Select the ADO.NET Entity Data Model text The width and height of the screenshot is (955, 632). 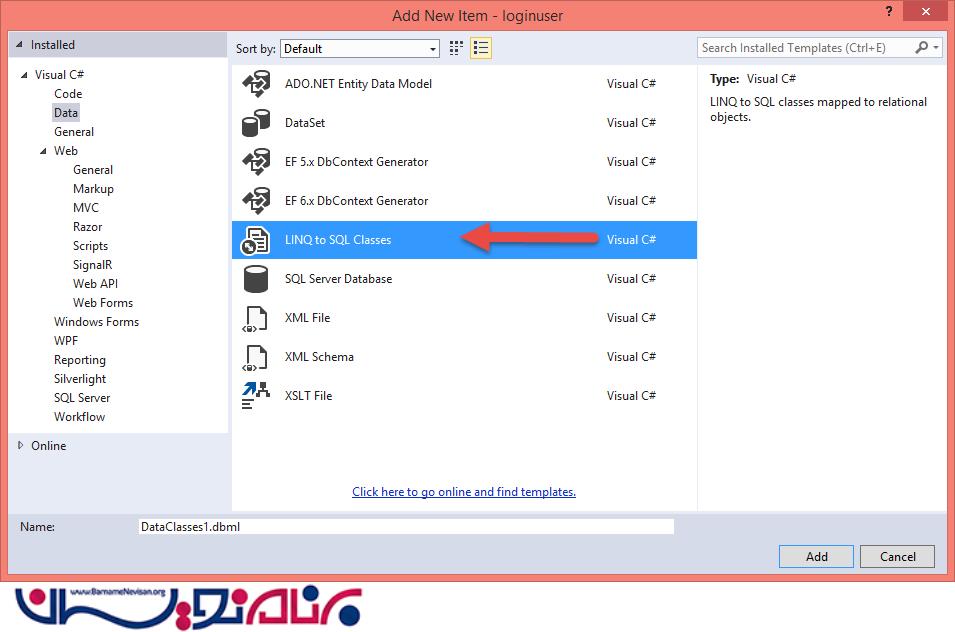(x=358, y=84)
